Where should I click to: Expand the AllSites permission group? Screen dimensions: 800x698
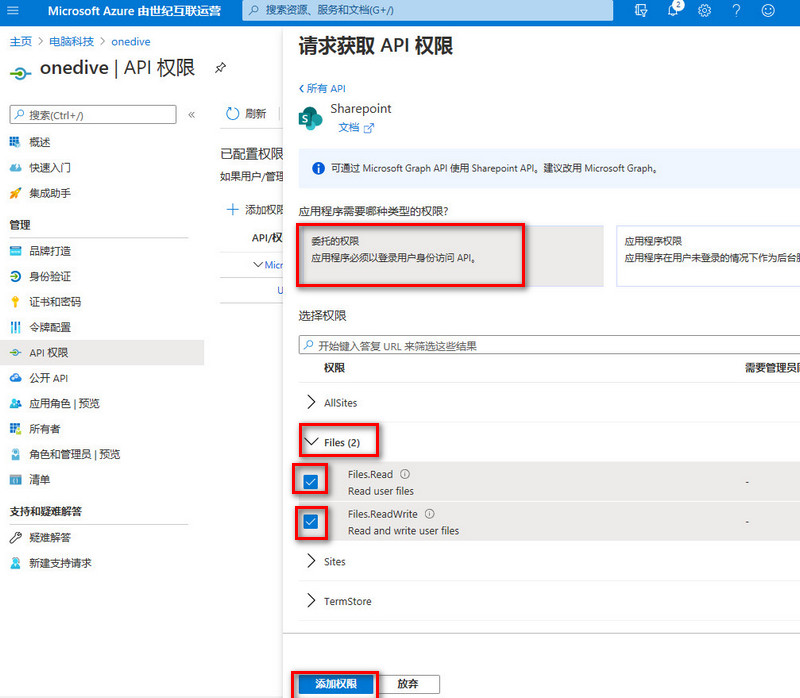(311, 402)
